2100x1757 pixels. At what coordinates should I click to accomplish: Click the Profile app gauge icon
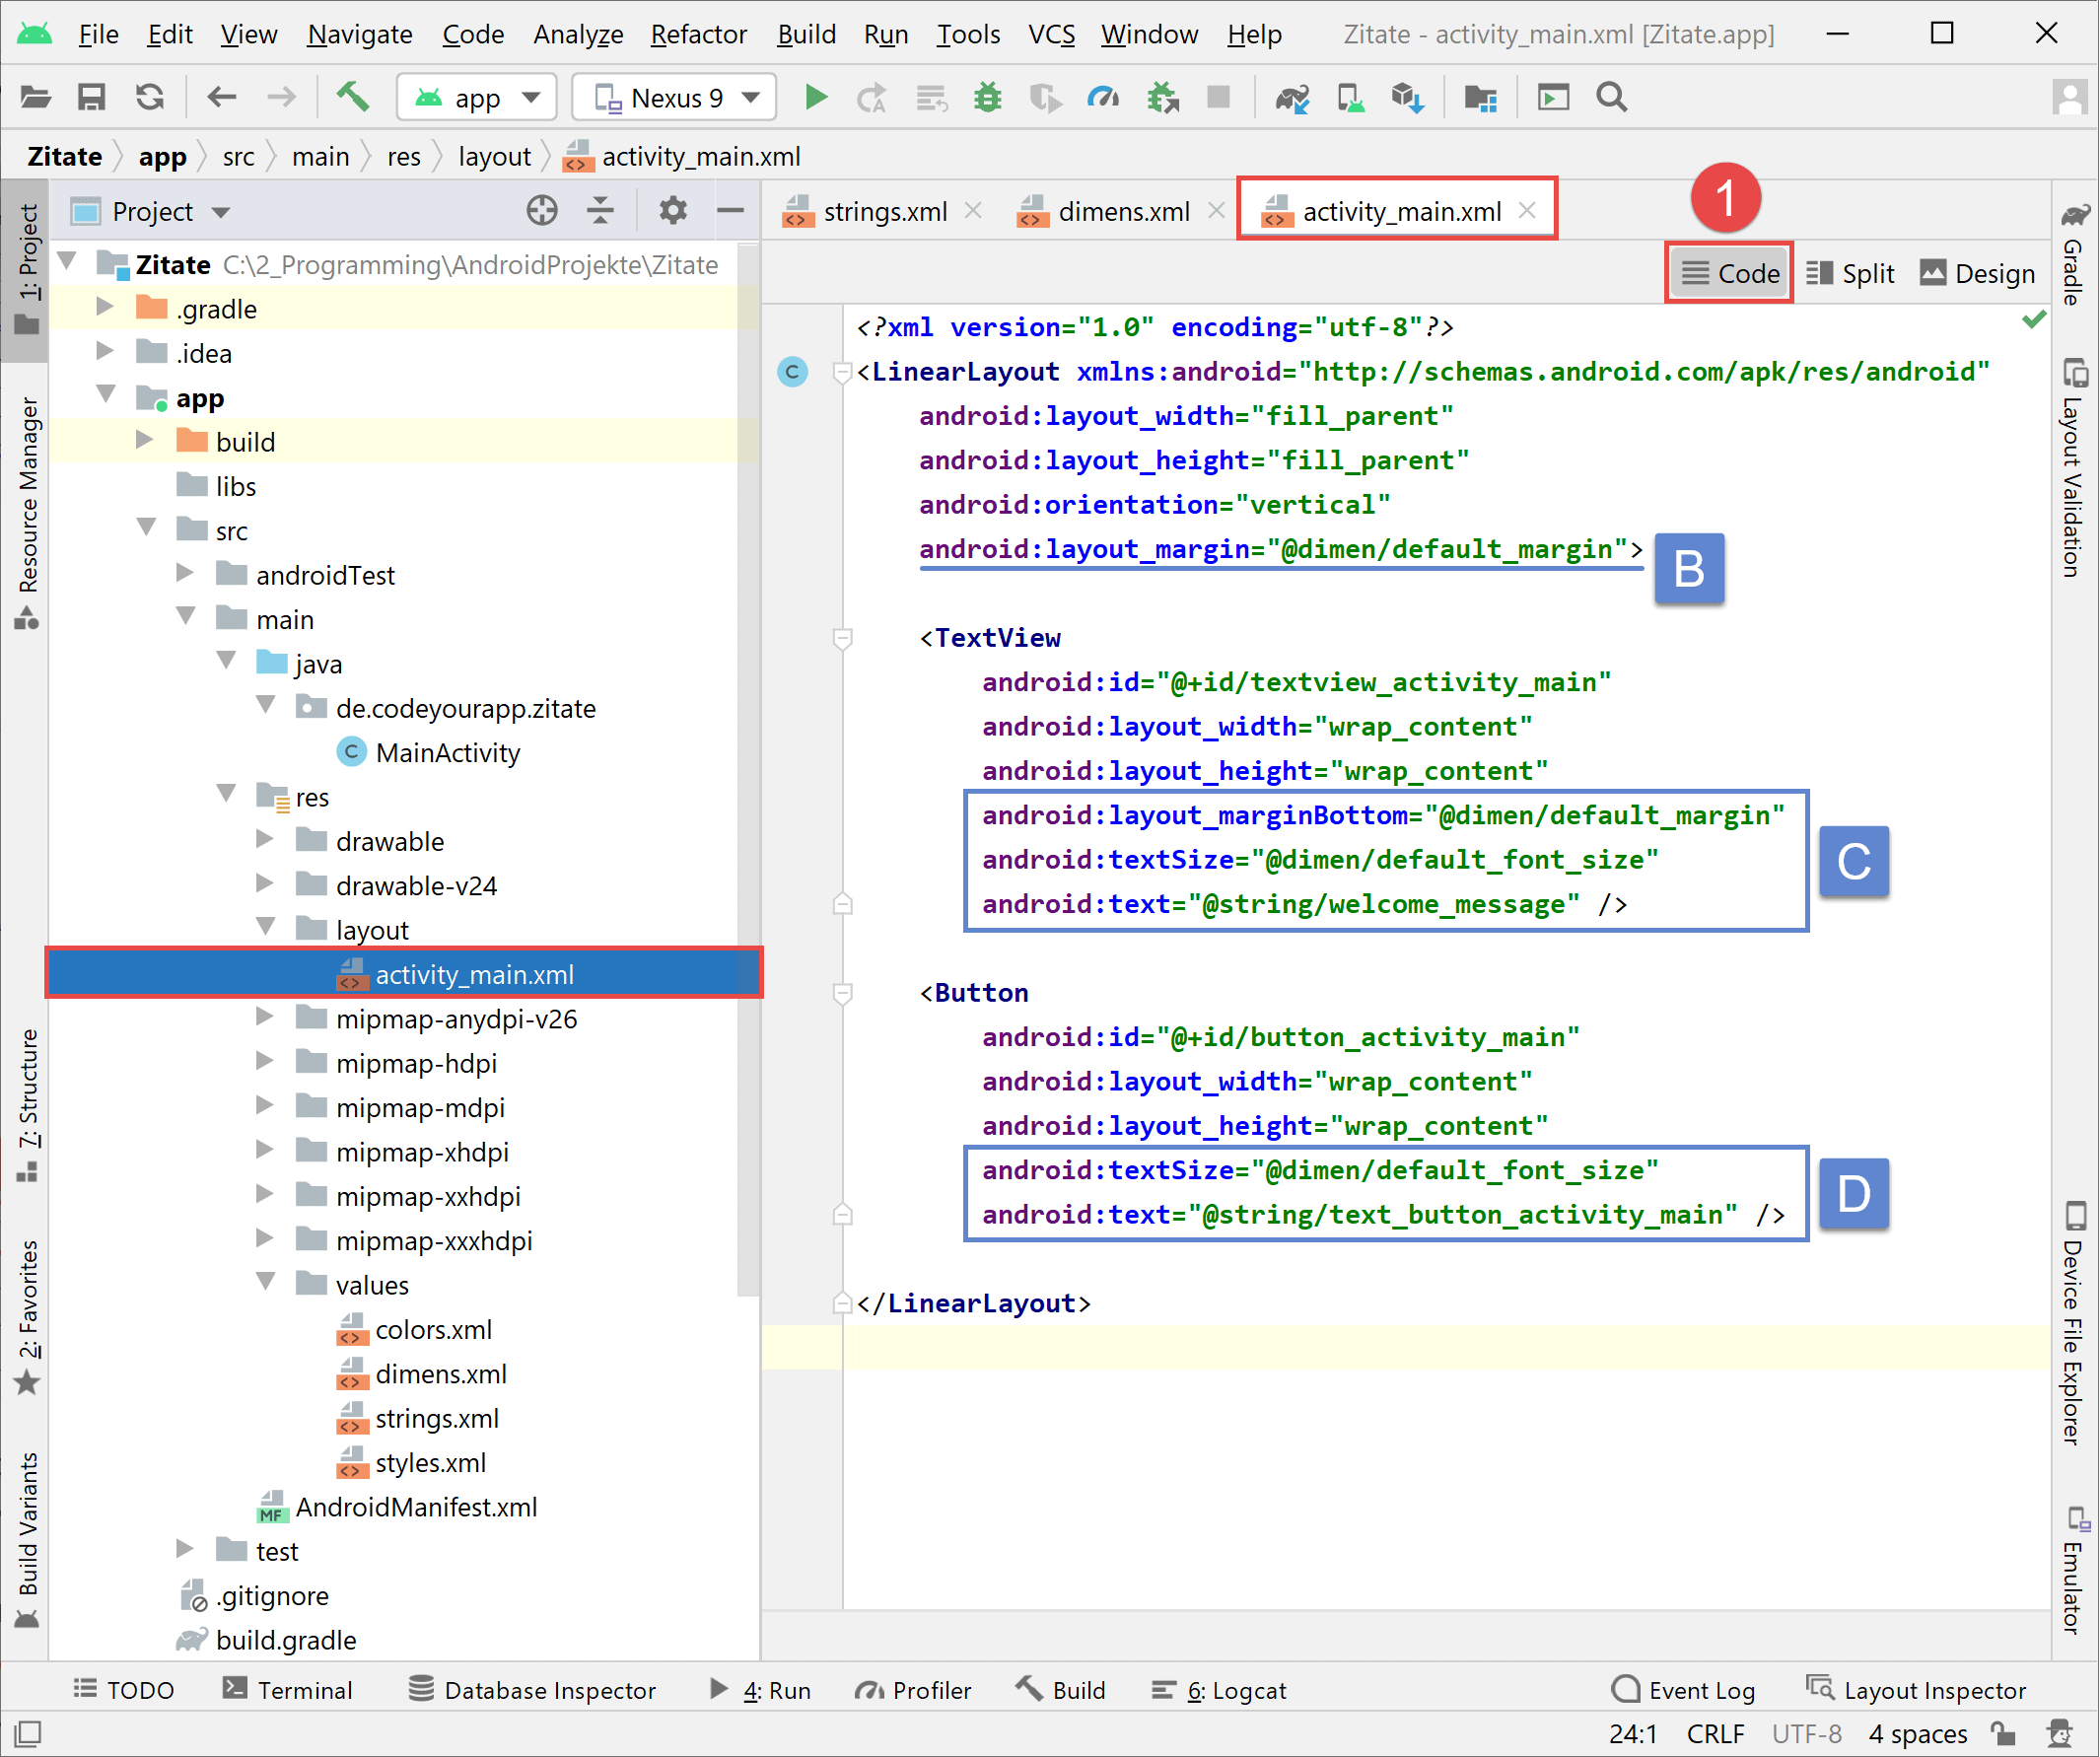click(1104, 98)
